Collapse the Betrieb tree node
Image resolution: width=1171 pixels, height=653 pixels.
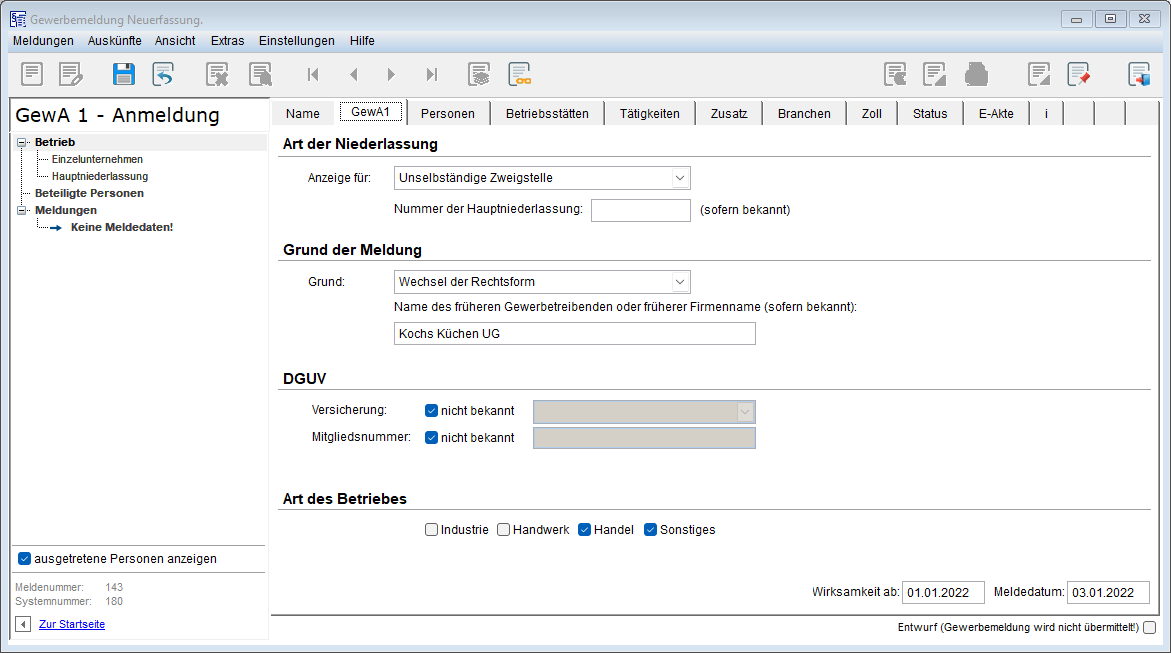[22, 143]
